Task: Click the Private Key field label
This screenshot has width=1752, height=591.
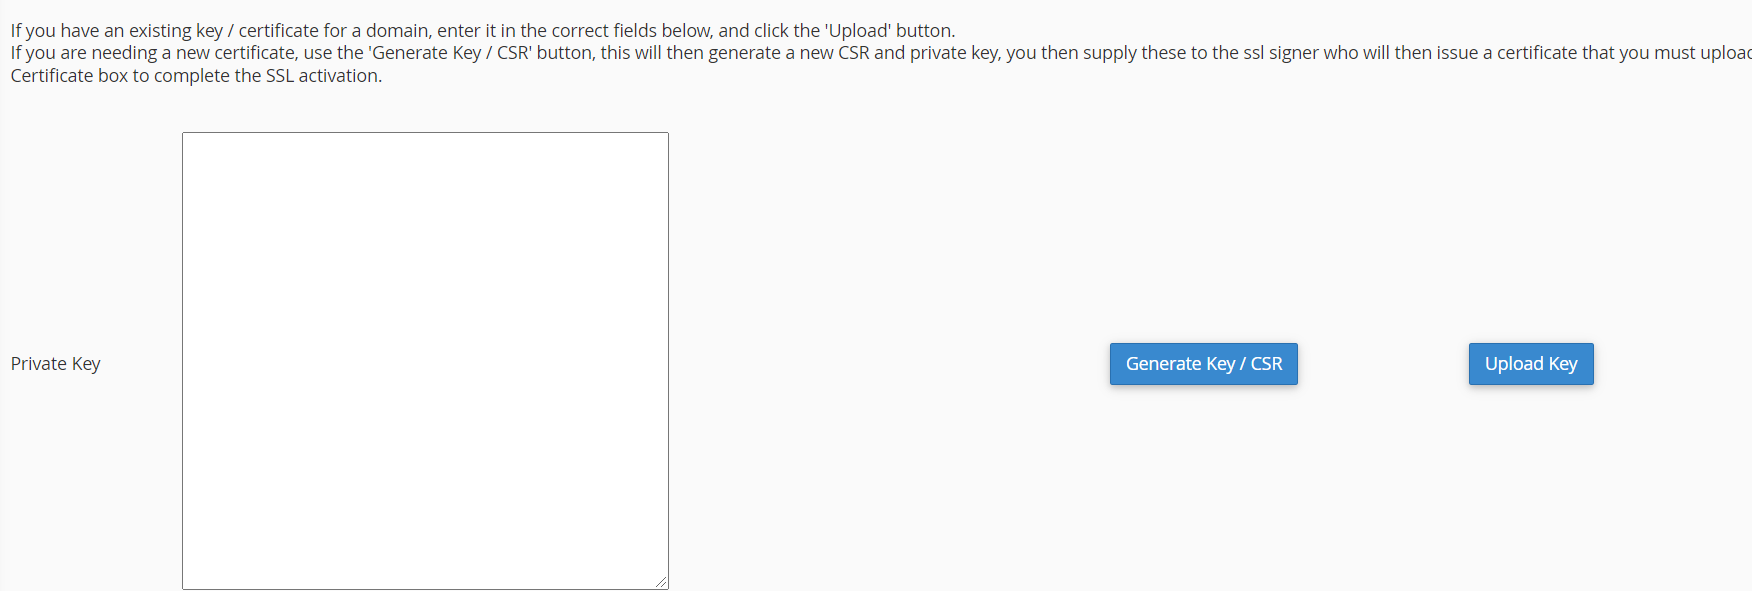Action: [x=56, y=364]
